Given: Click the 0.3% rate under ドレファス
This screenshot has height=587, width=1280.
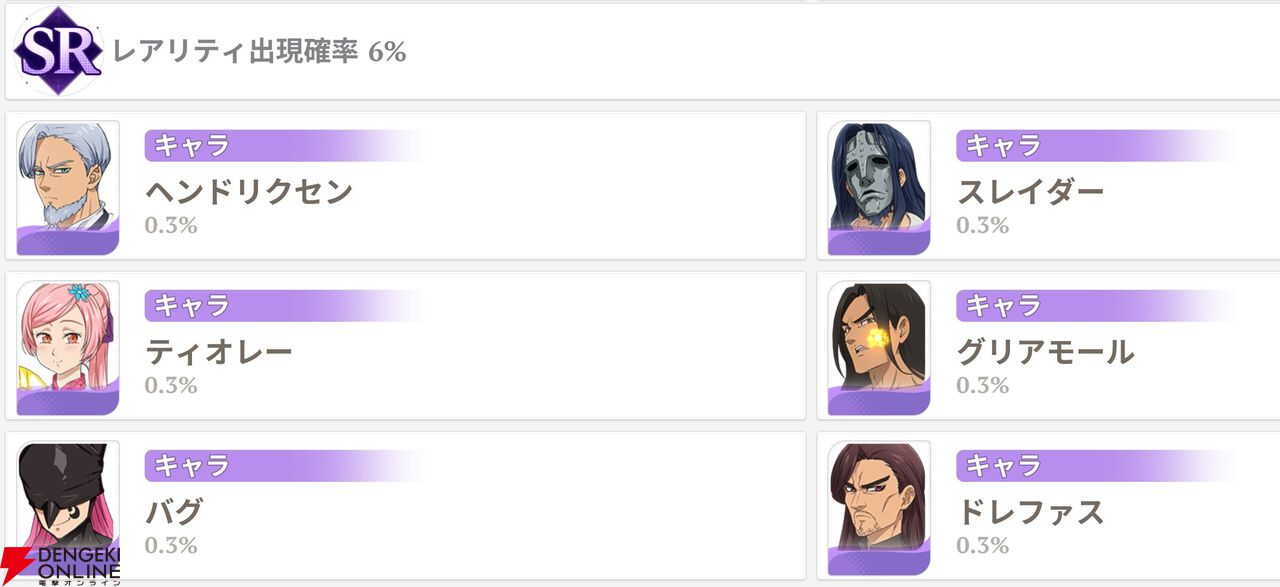Looking at the screenshot, I should [982, 545].
